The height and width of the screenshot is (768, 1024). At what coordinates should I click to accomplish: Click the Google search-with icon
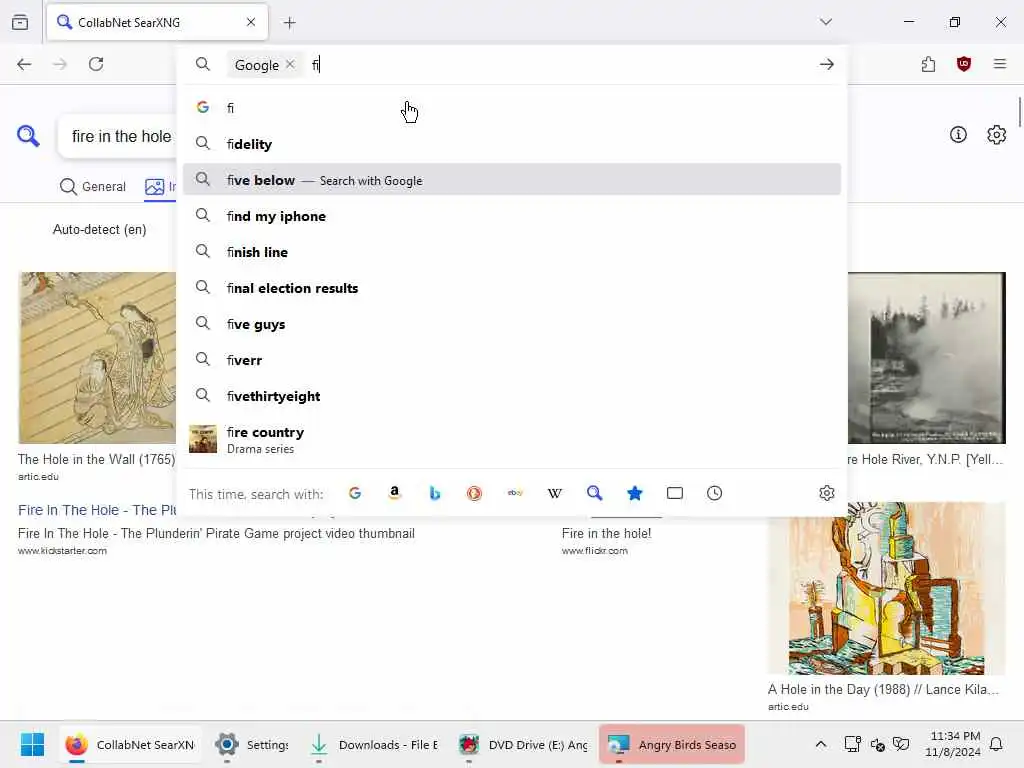355,493
